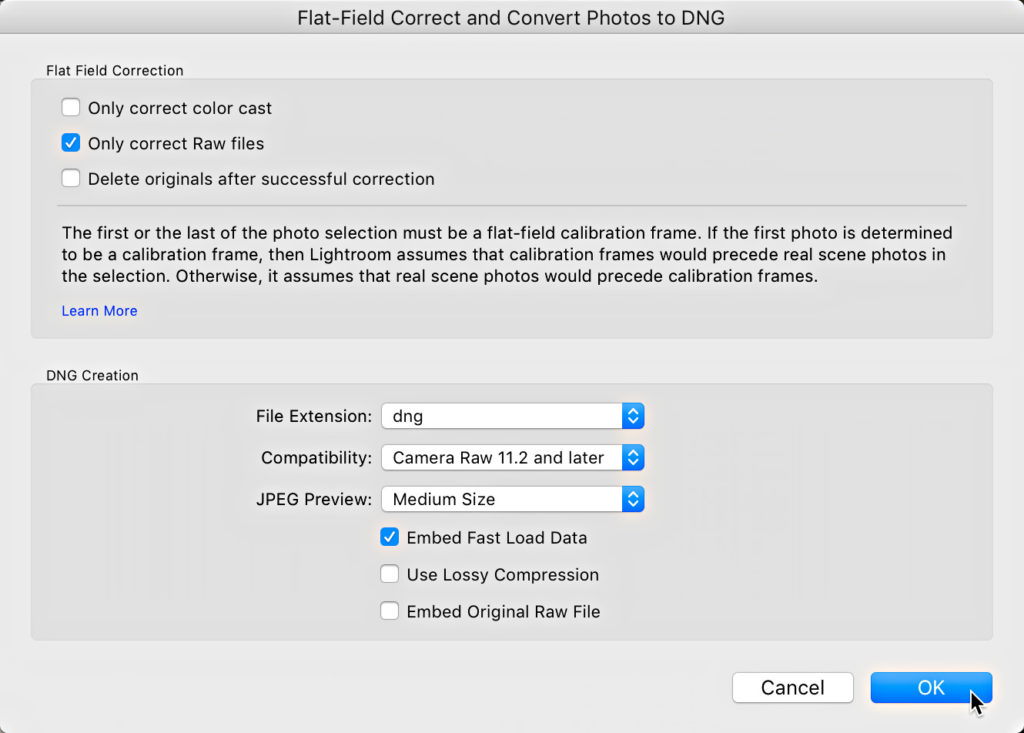
Task: Confirm the dialog with OK
Action: click(931, 687)
